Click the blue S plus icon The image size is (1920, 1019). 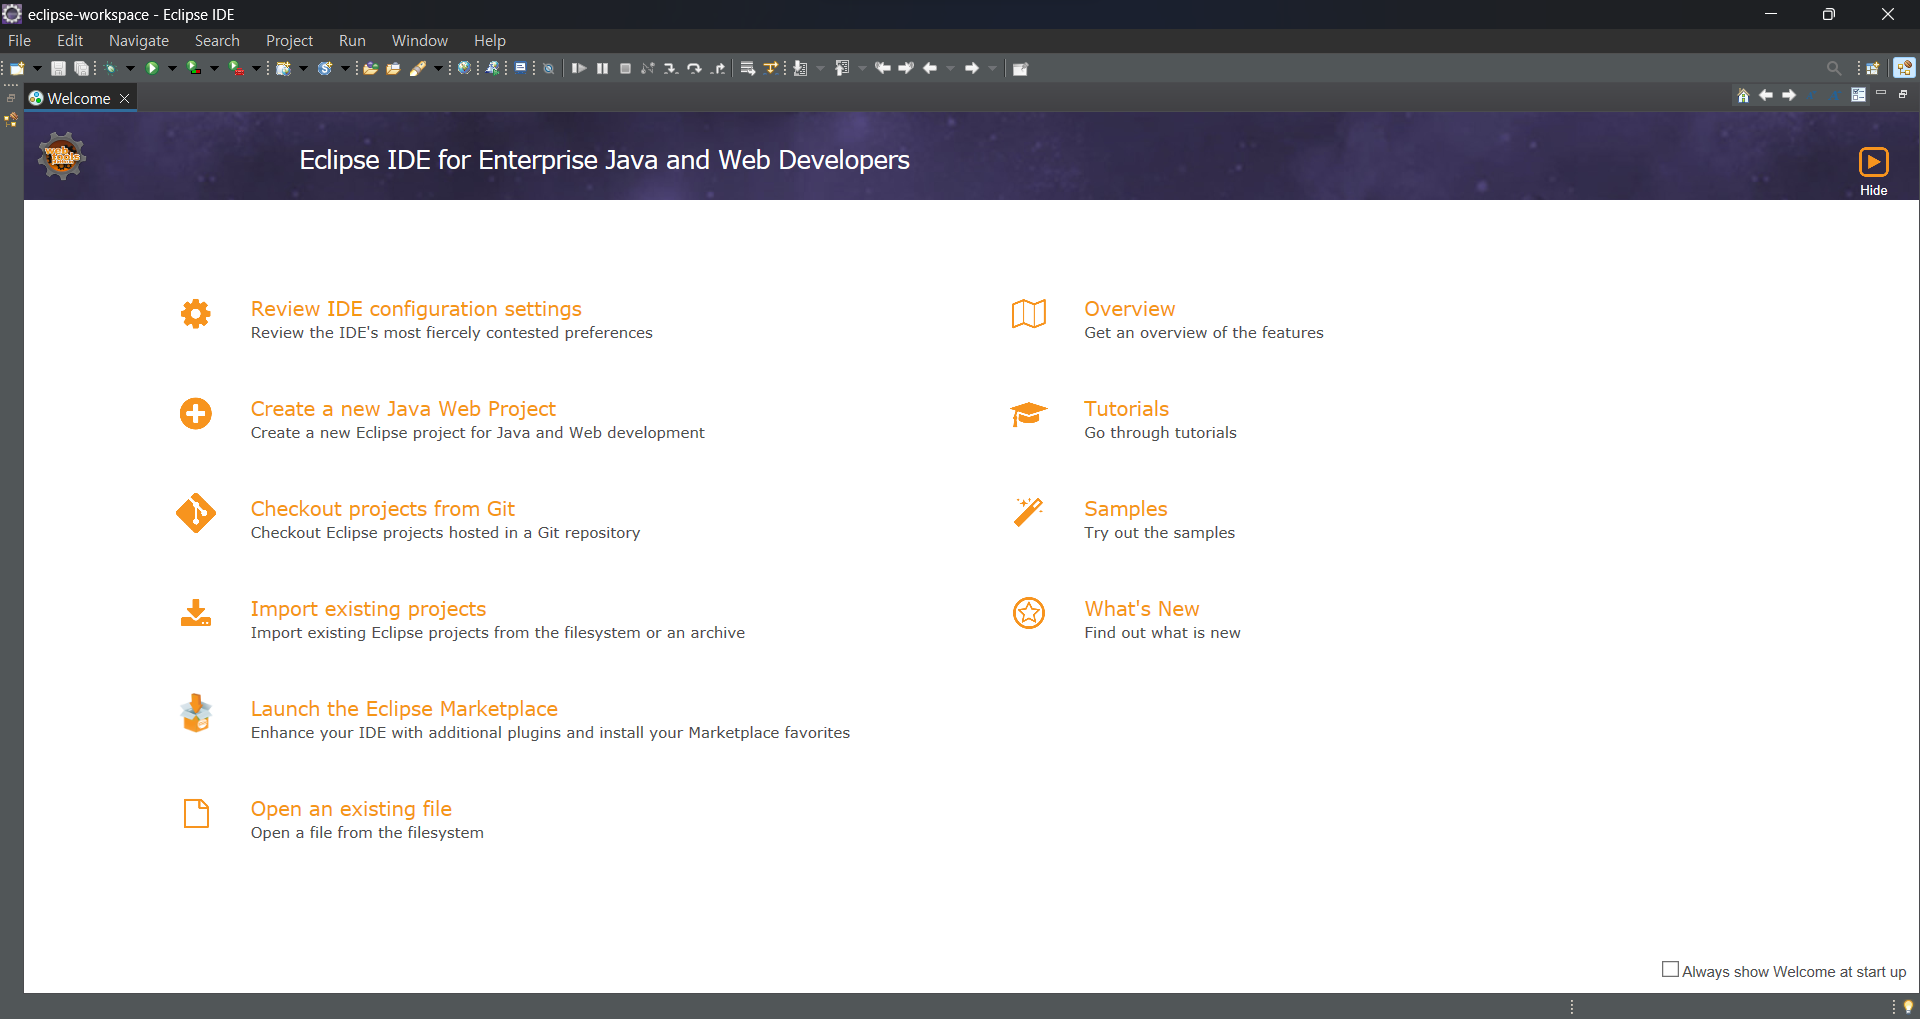coord(324,68)
